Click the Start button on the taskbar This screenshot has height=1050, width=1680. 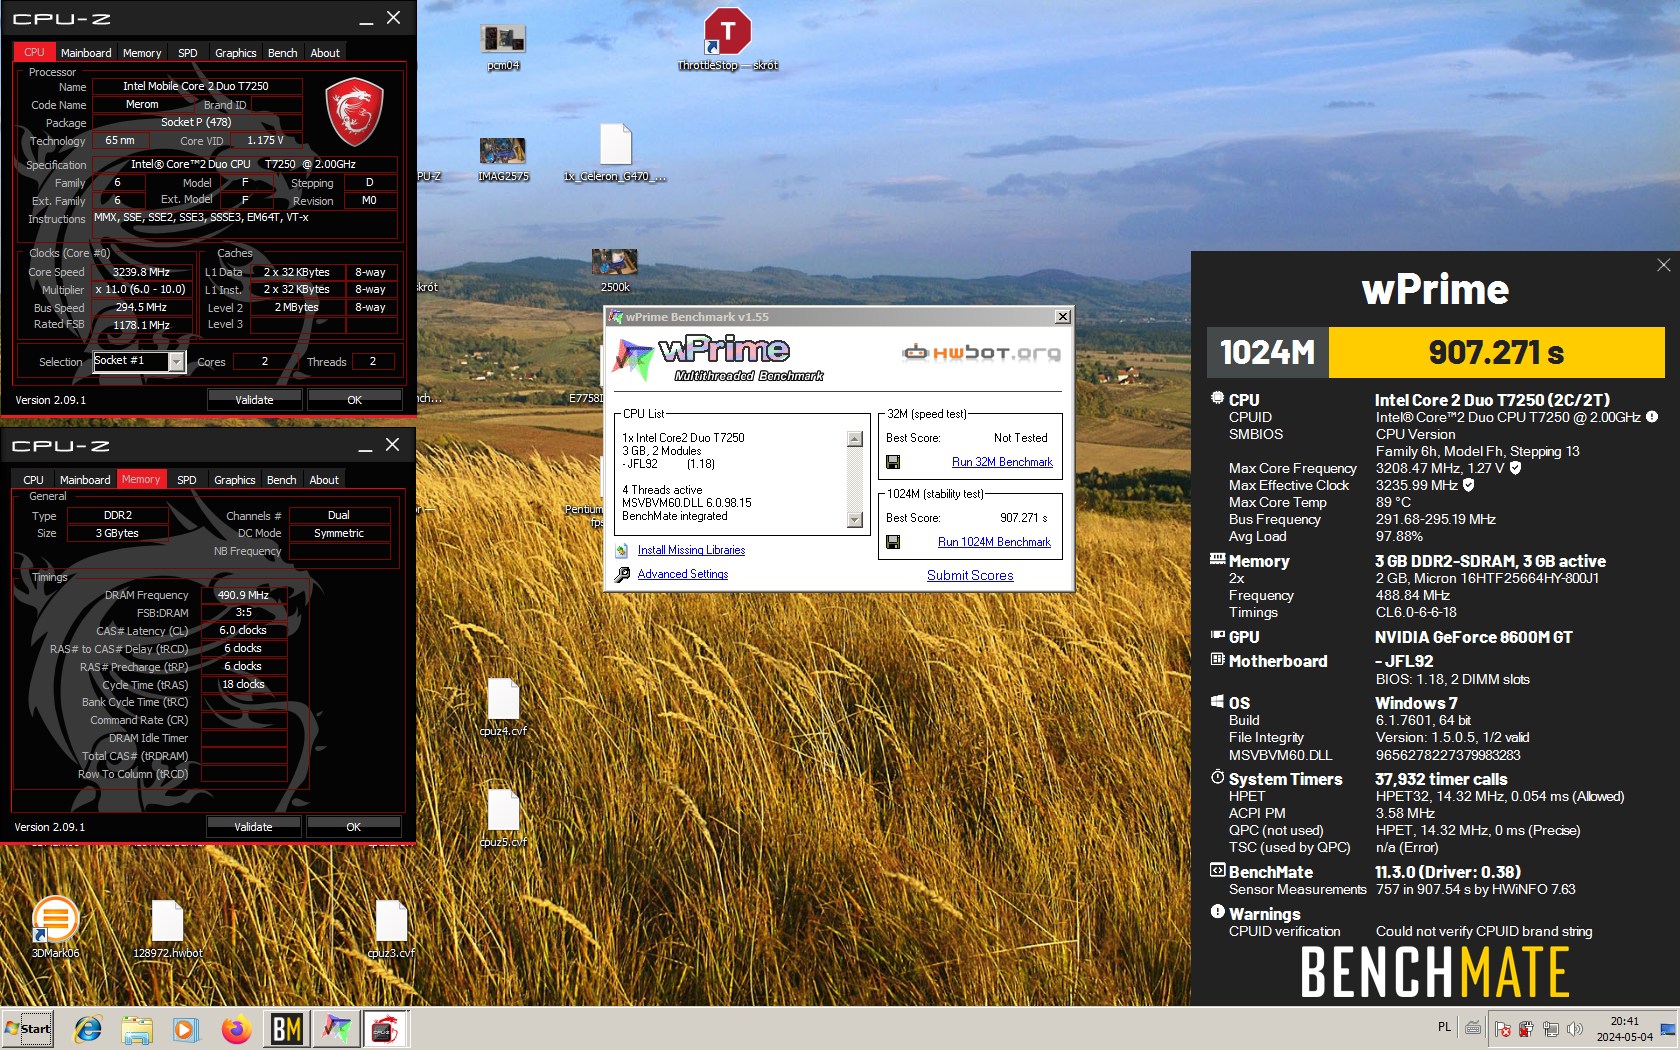click(28, 1029)
